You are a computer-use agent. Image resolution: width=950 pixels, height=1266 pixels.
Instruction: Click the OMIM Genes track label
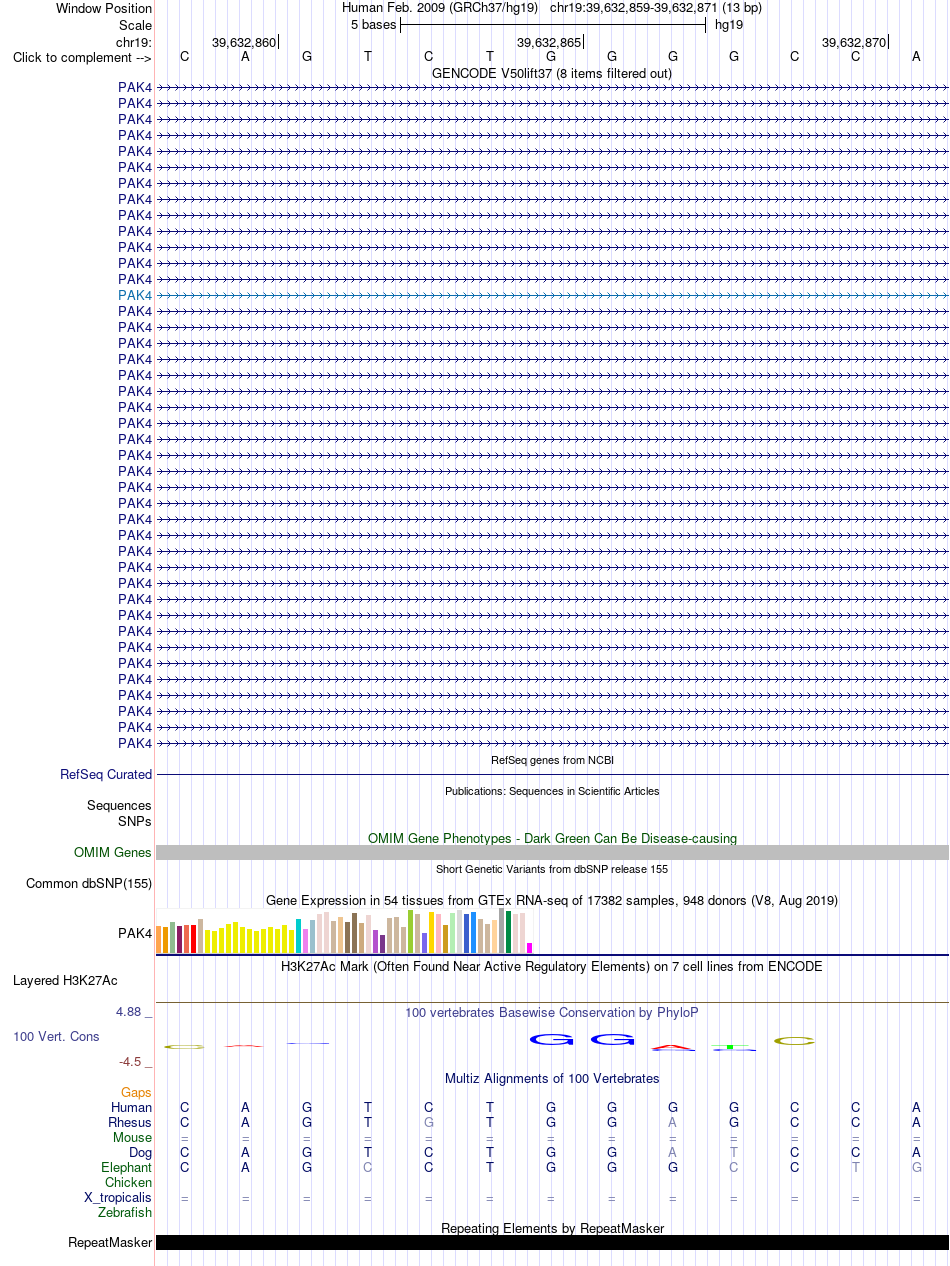click(x=113, y=853)
